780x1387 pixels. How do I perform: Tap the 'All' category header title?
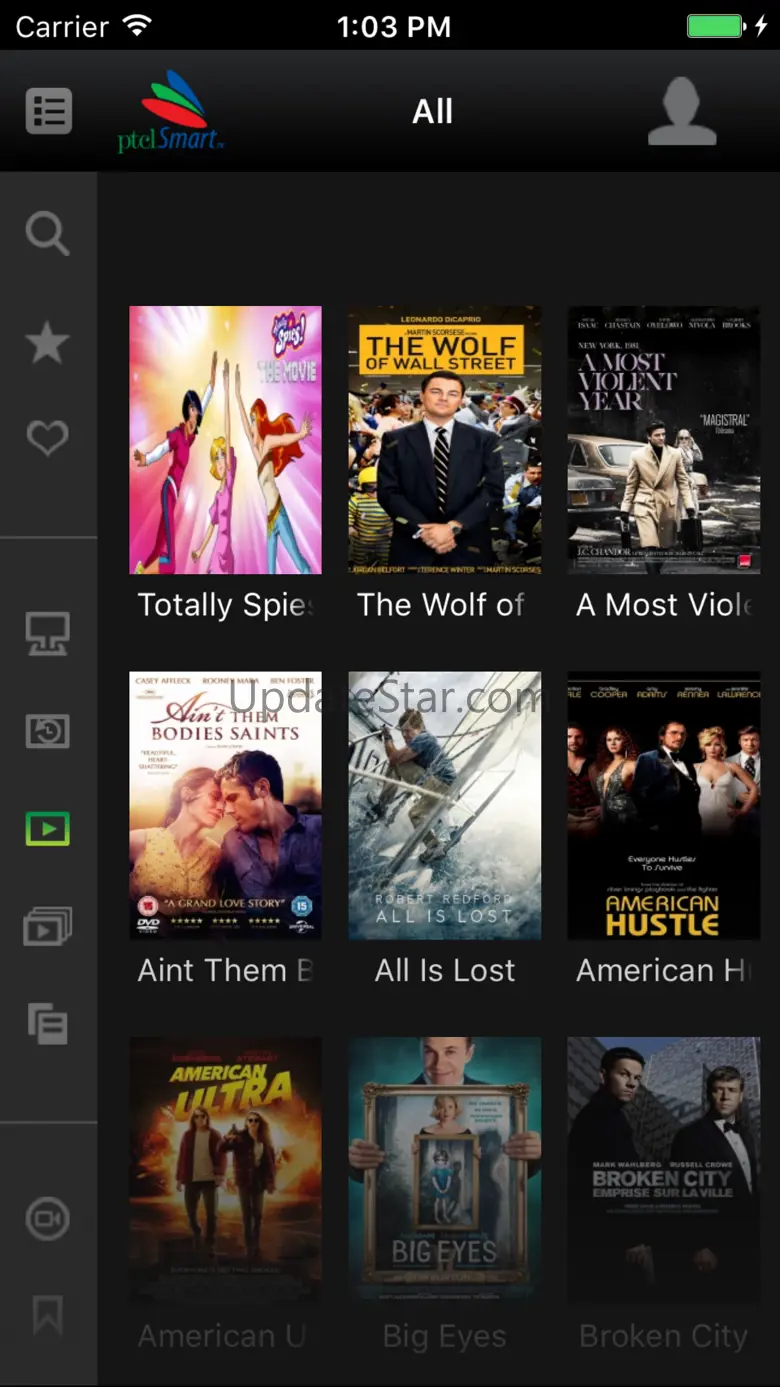[x=433, y=111]
